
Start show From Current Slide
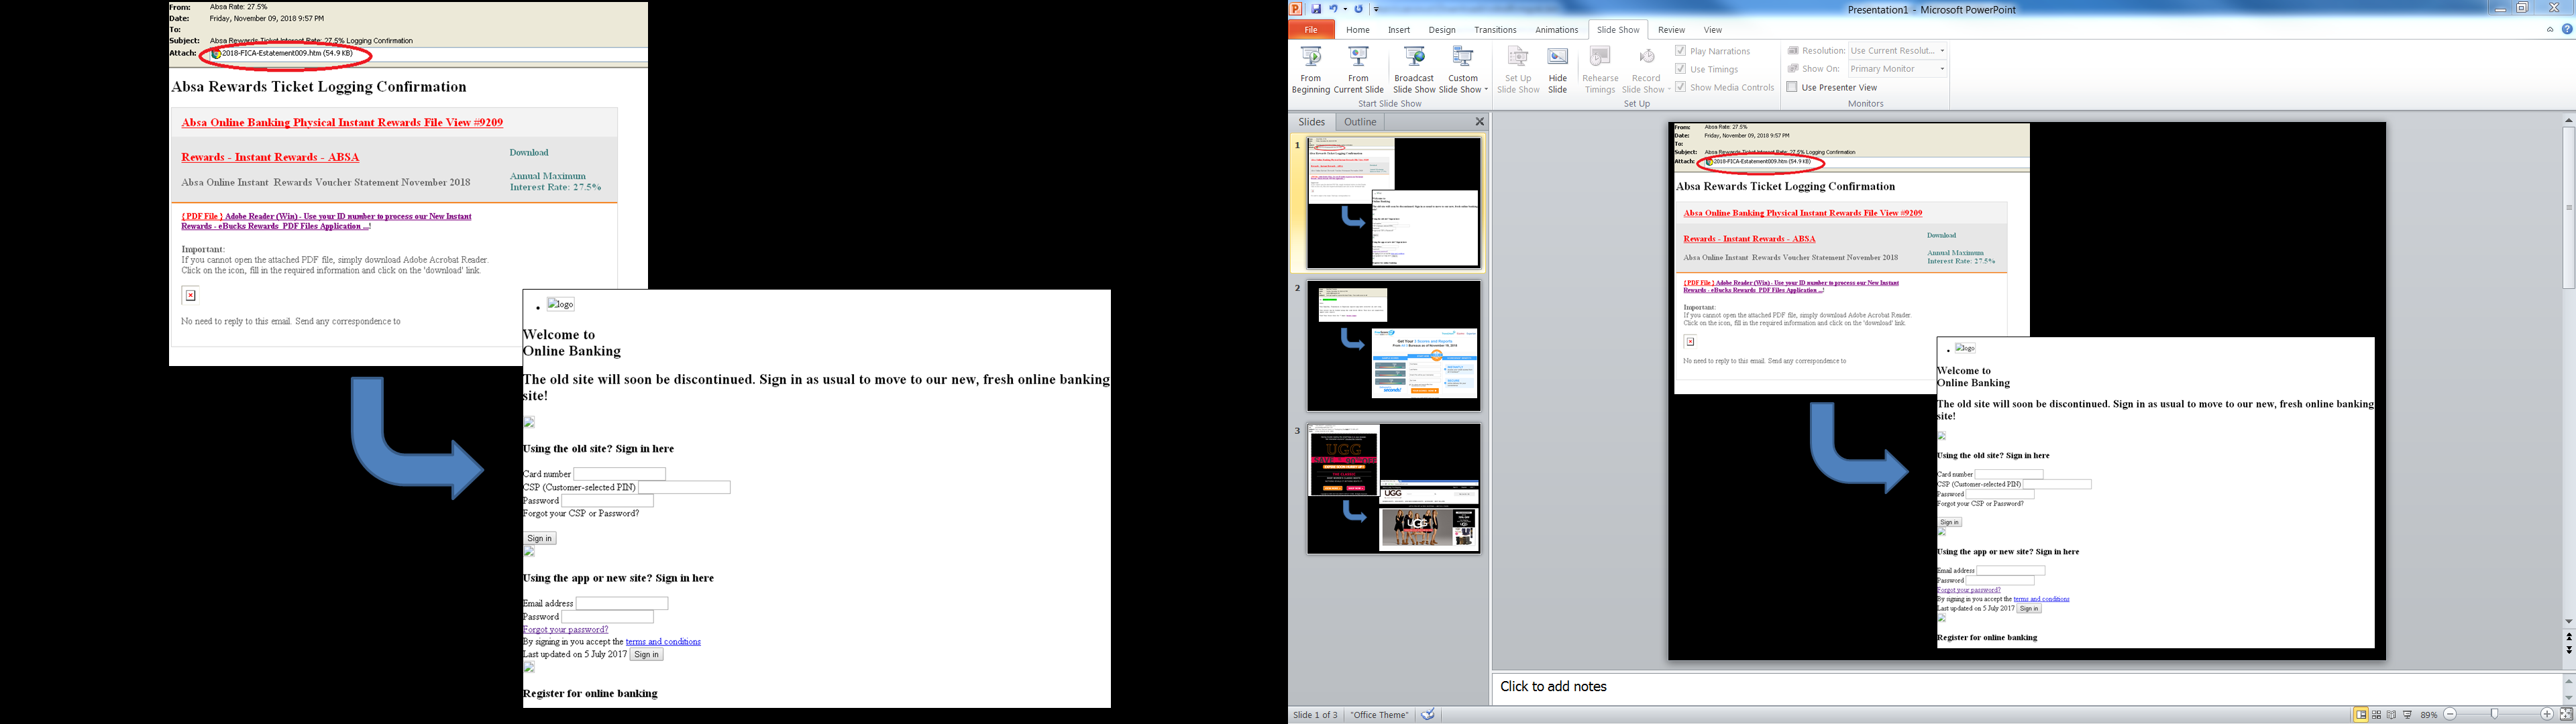pos(1358,68)
